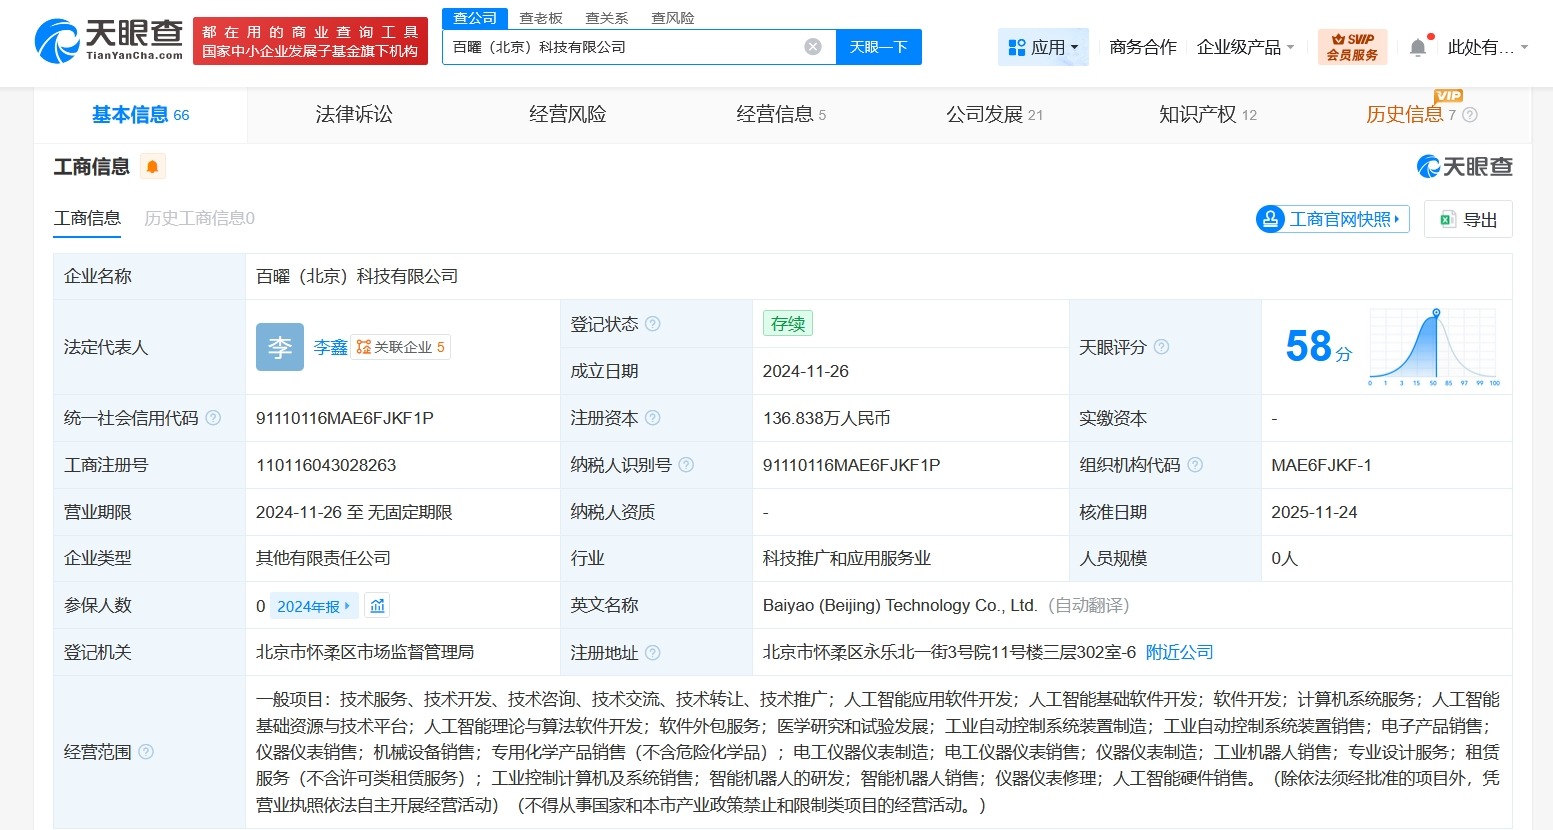Click the 天眼一下 search button
Image resolution: width=1553 pixels, height=830 pixels.
pos(878,46)
